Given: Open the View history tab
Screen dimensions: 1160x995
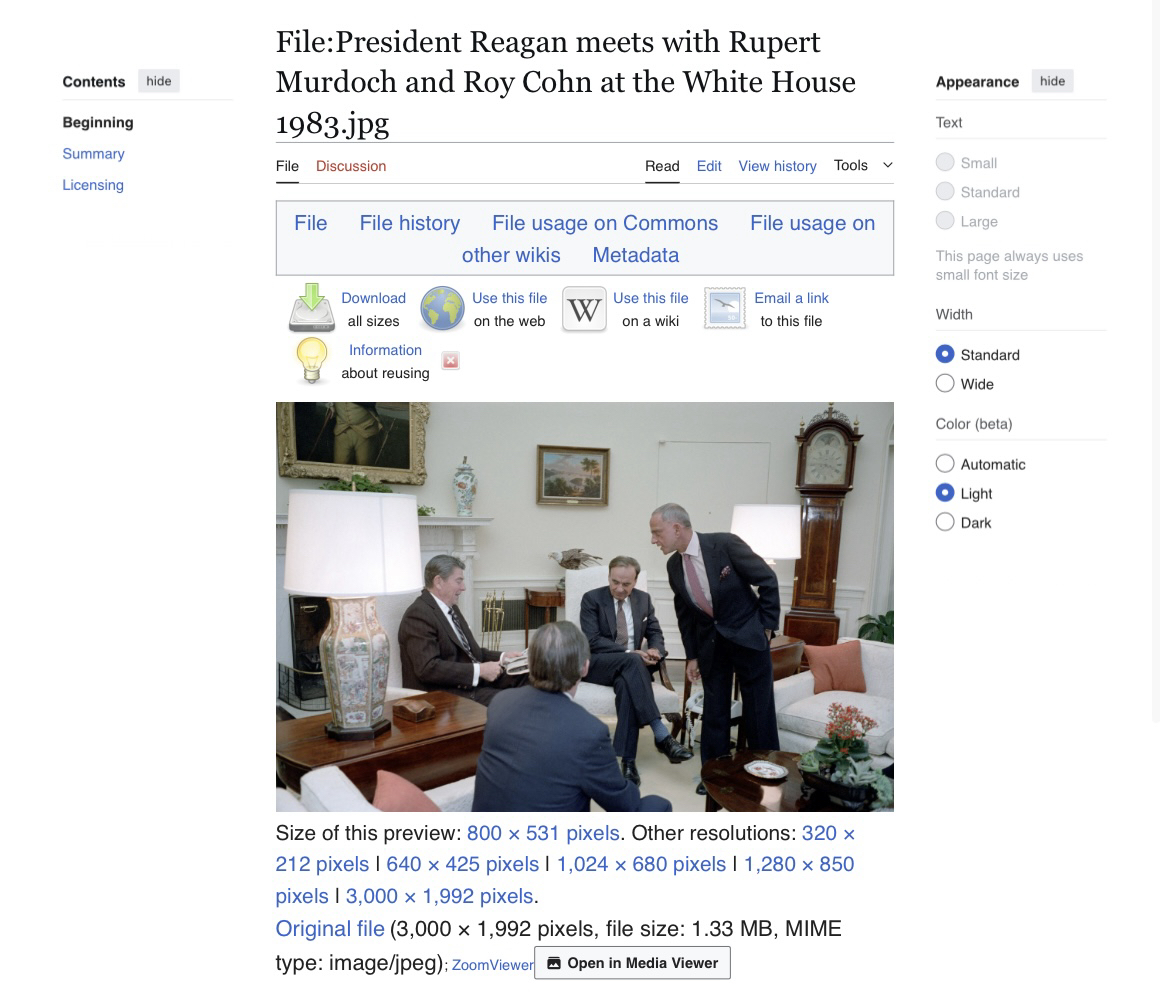Looking at the screenshot, I should (777, 166).
